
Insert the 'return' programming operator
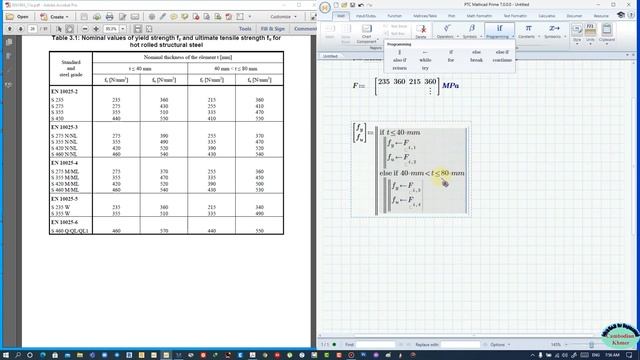tap(399, 68)
